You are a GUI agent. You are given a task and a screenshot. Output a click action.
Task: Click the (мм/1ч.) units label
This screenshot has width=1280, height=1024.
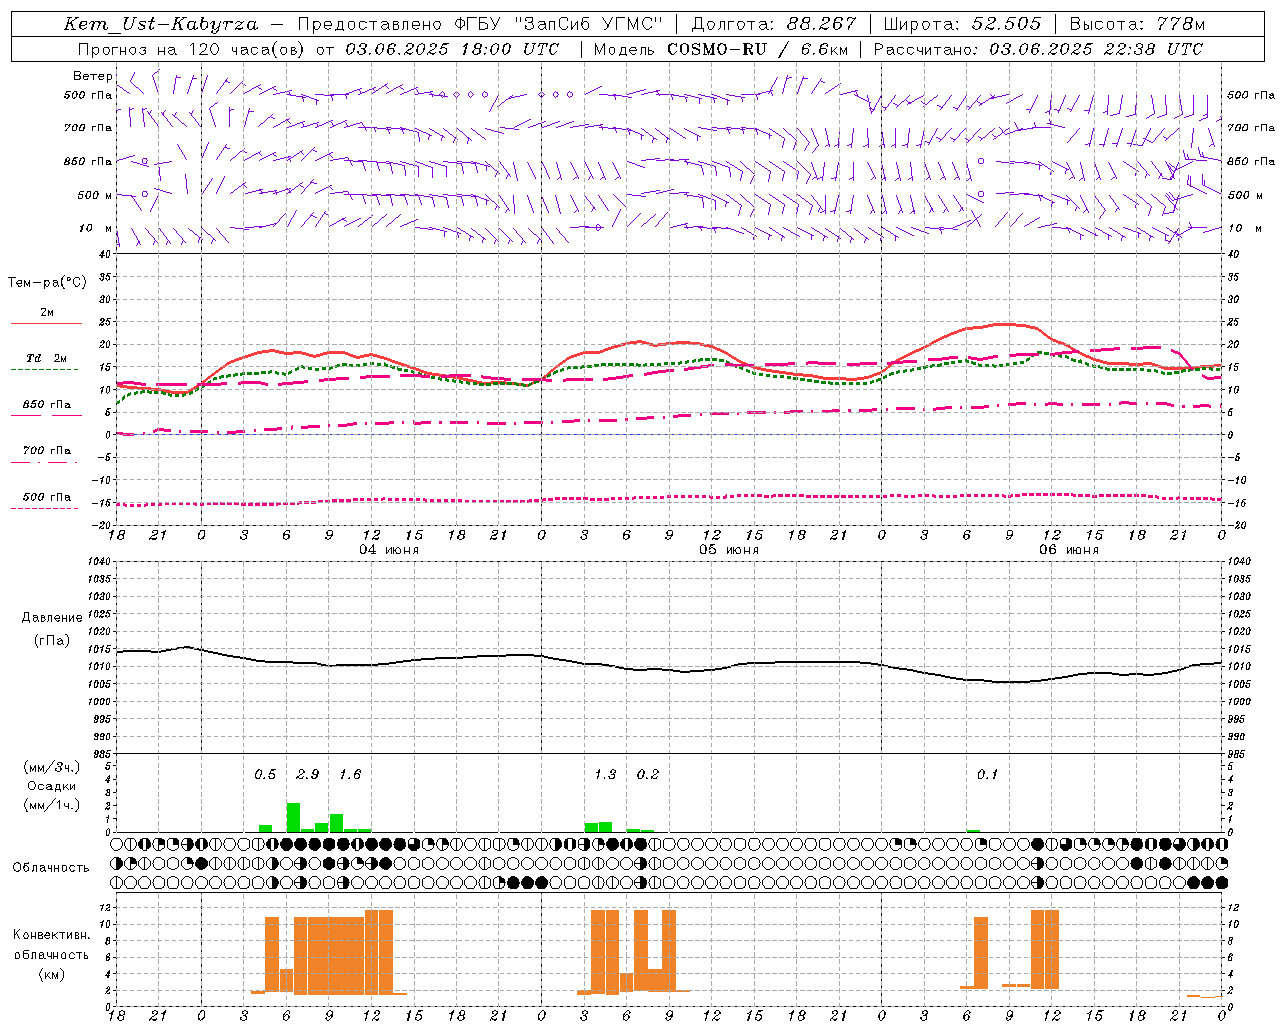(x=52, y=804)
